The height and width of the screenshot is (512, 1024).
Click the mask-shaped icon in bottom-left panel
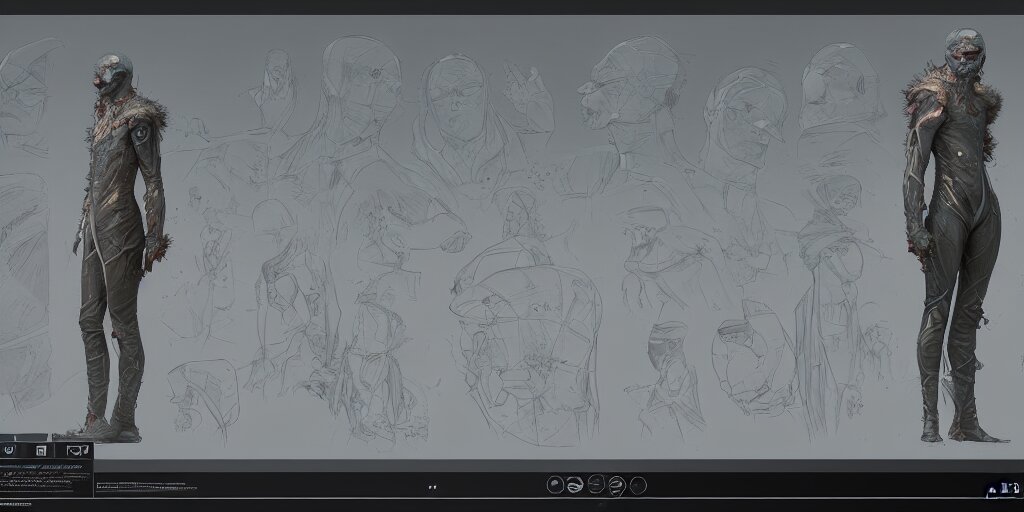[78, 451]
